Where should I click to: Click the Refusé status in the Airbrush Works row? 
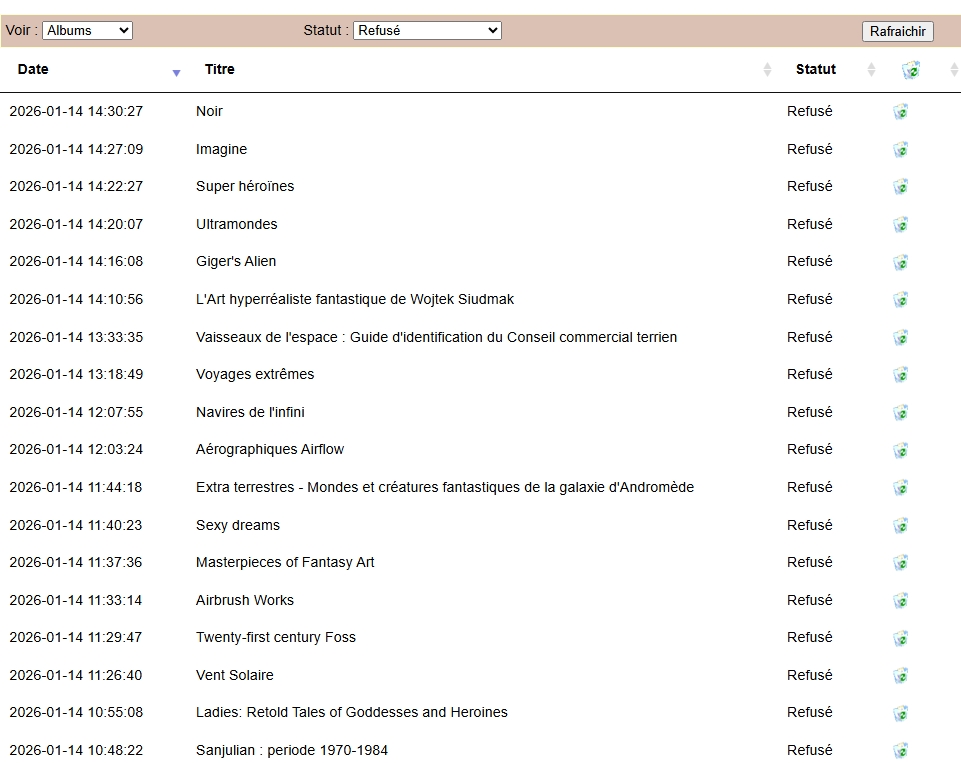(810, 601)
